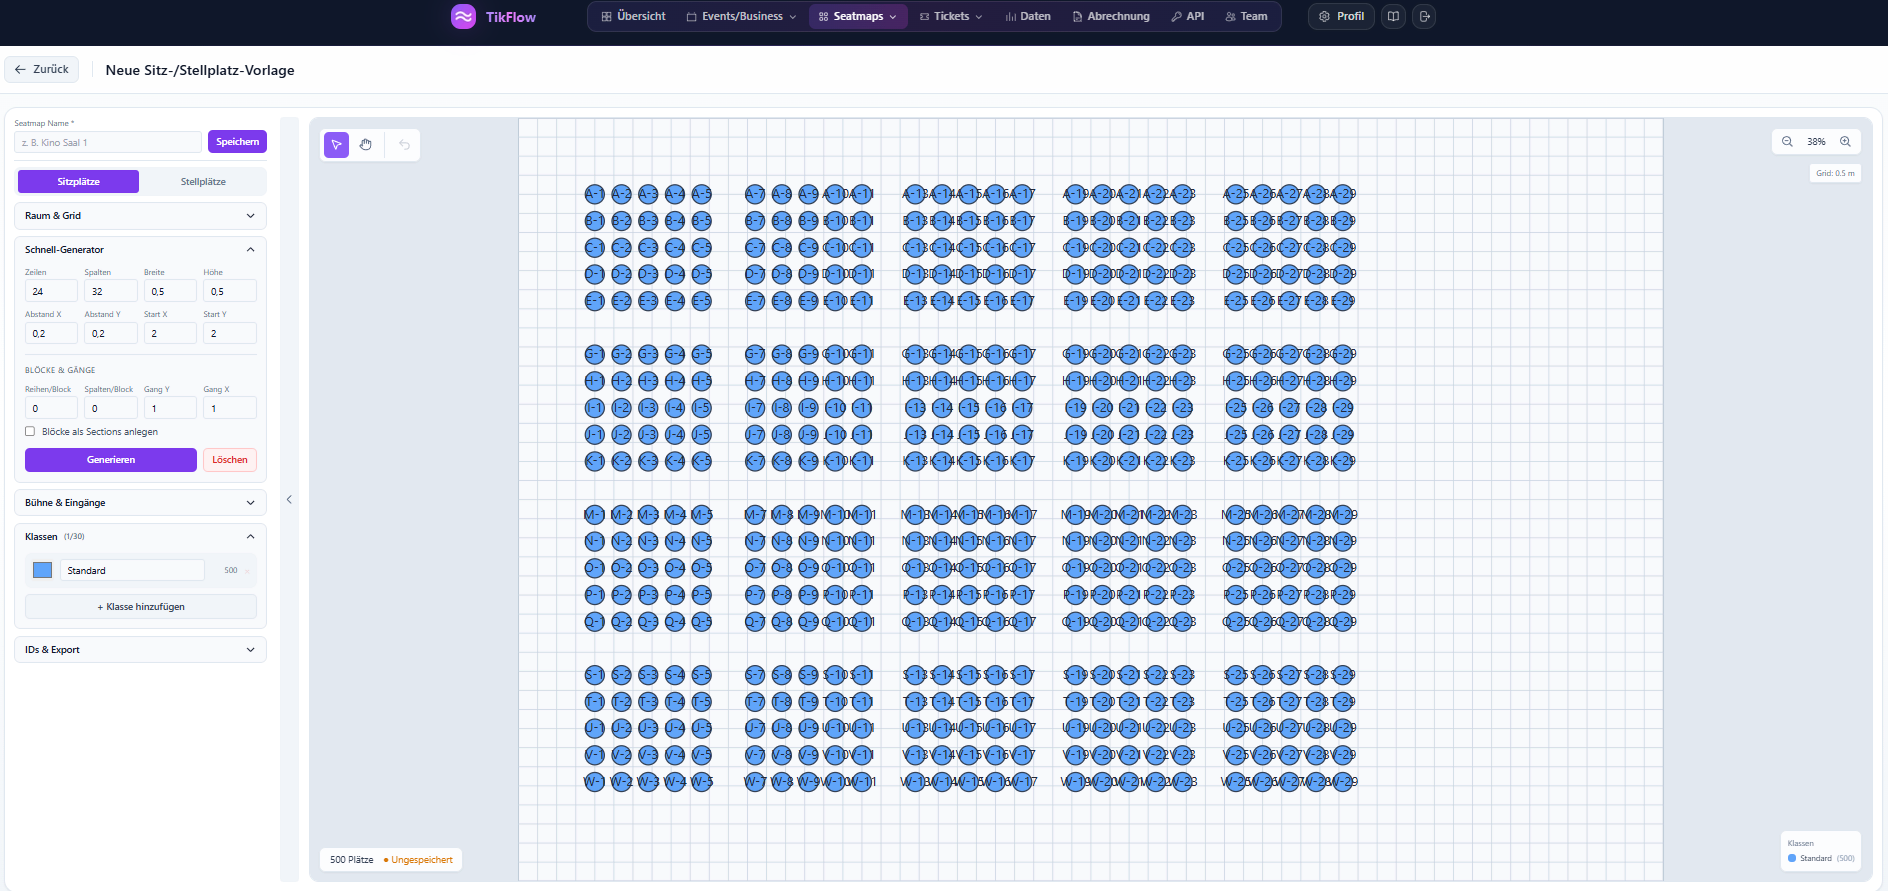Expand the Bühne & Eingänge section
The image size is (1888, 891).
pyautogui.click(x=140, y=503)
